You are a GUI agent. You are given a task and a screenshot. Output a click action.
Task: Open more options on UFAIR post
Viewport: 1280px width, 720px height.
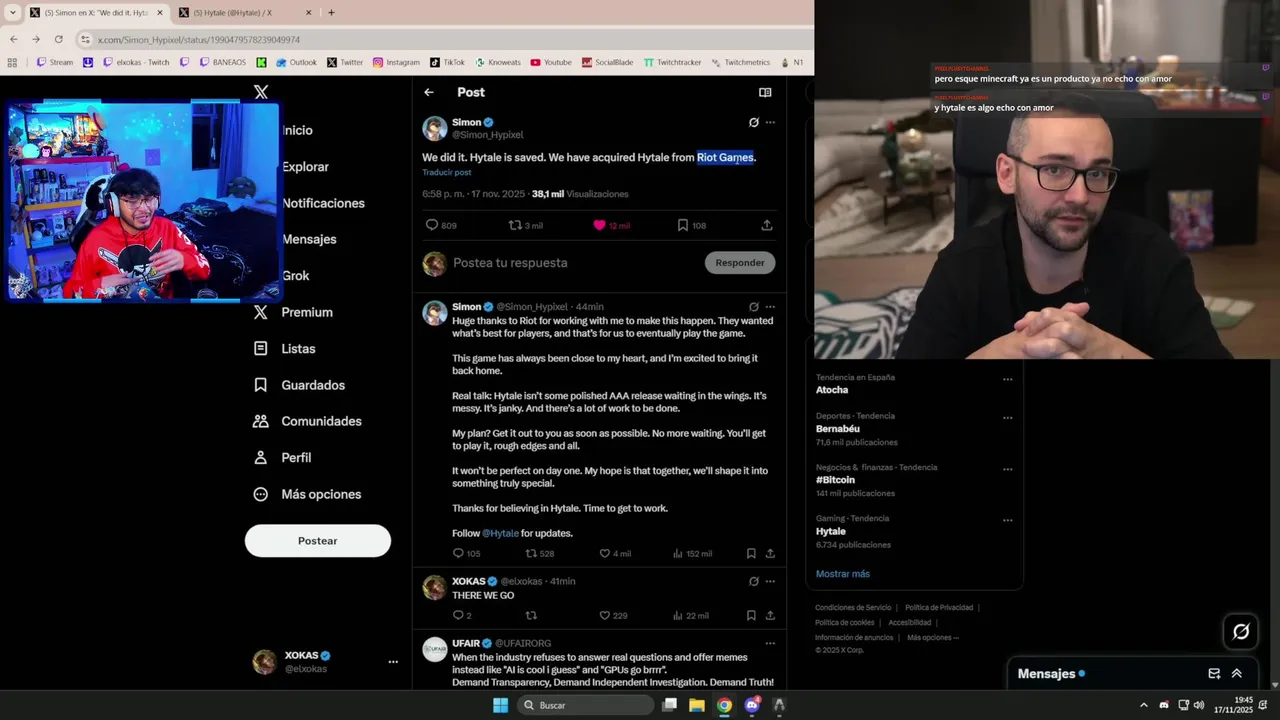(770, 643)
